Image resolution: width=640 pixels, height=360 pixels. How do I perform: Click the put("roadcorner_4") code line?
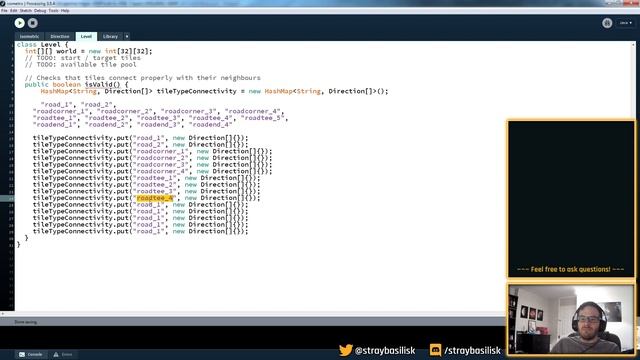[x=152, y=171]
